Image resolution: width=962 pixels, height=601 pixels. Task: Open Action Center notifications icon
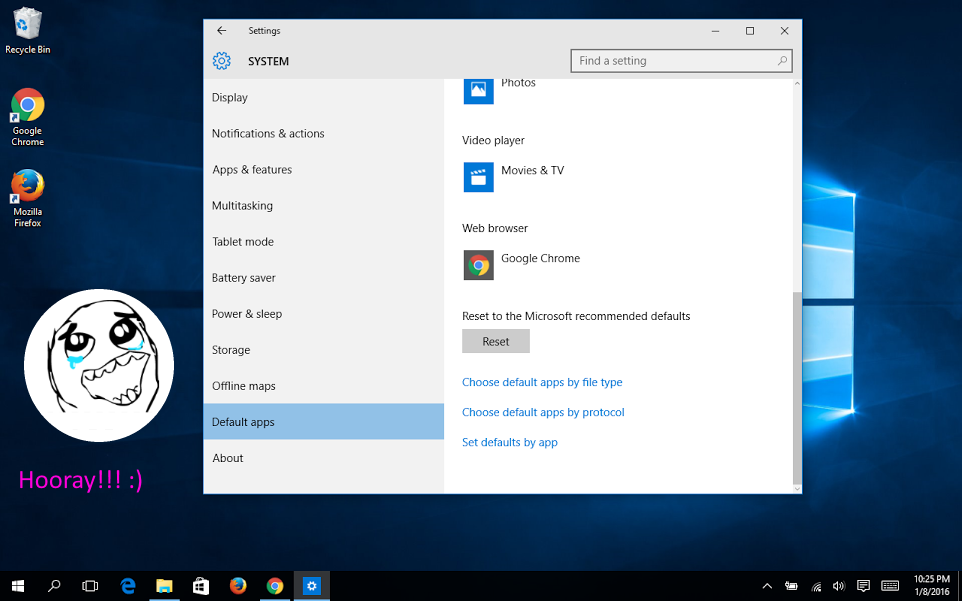tap(863, 586)
